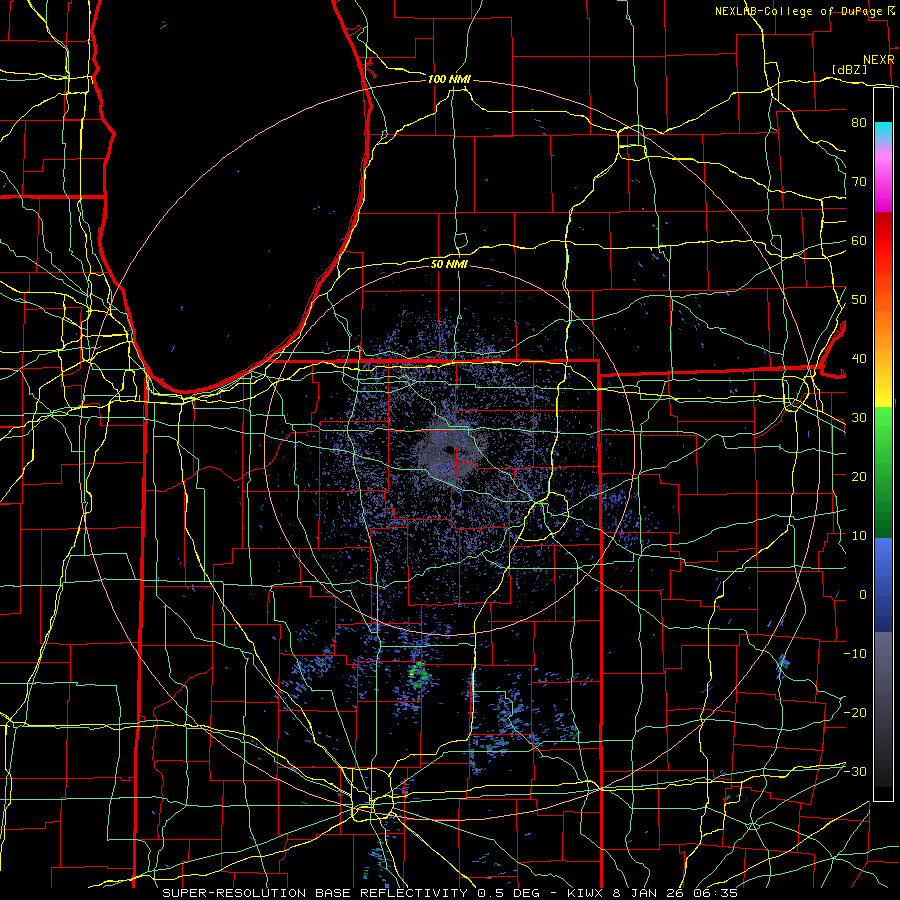The image size is (900, 900).
Task: Click the 100 NMI range ring label
Action: point(449,79)
